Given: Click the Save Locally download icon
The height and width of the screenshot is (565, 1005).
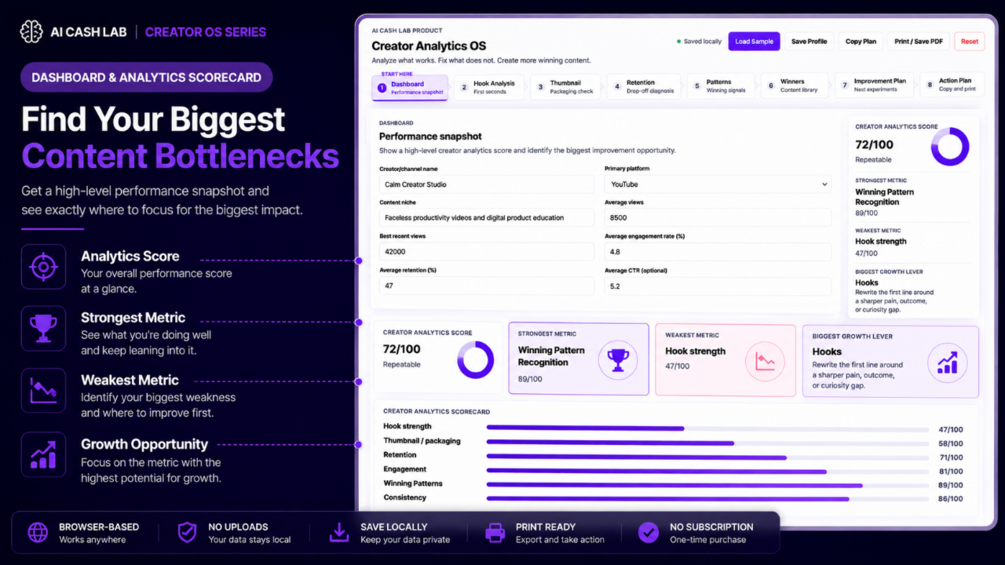Looking at the screenshot, I should [339, 532].
